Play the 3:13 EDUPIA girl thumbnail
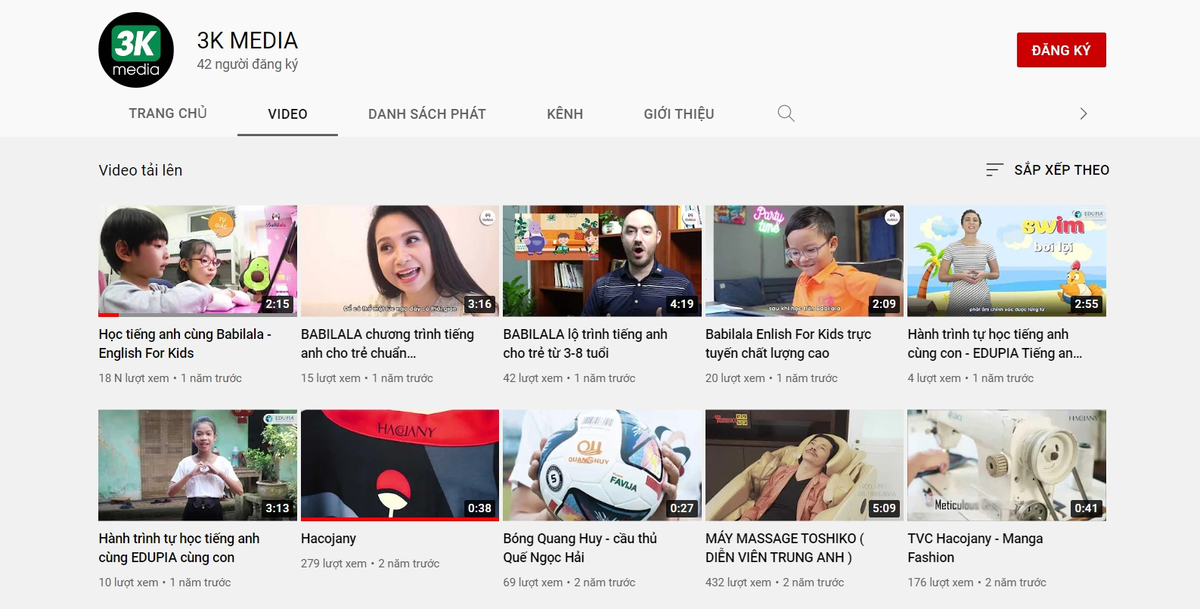This screenshot has width=1200, height=609. point(198,465)
